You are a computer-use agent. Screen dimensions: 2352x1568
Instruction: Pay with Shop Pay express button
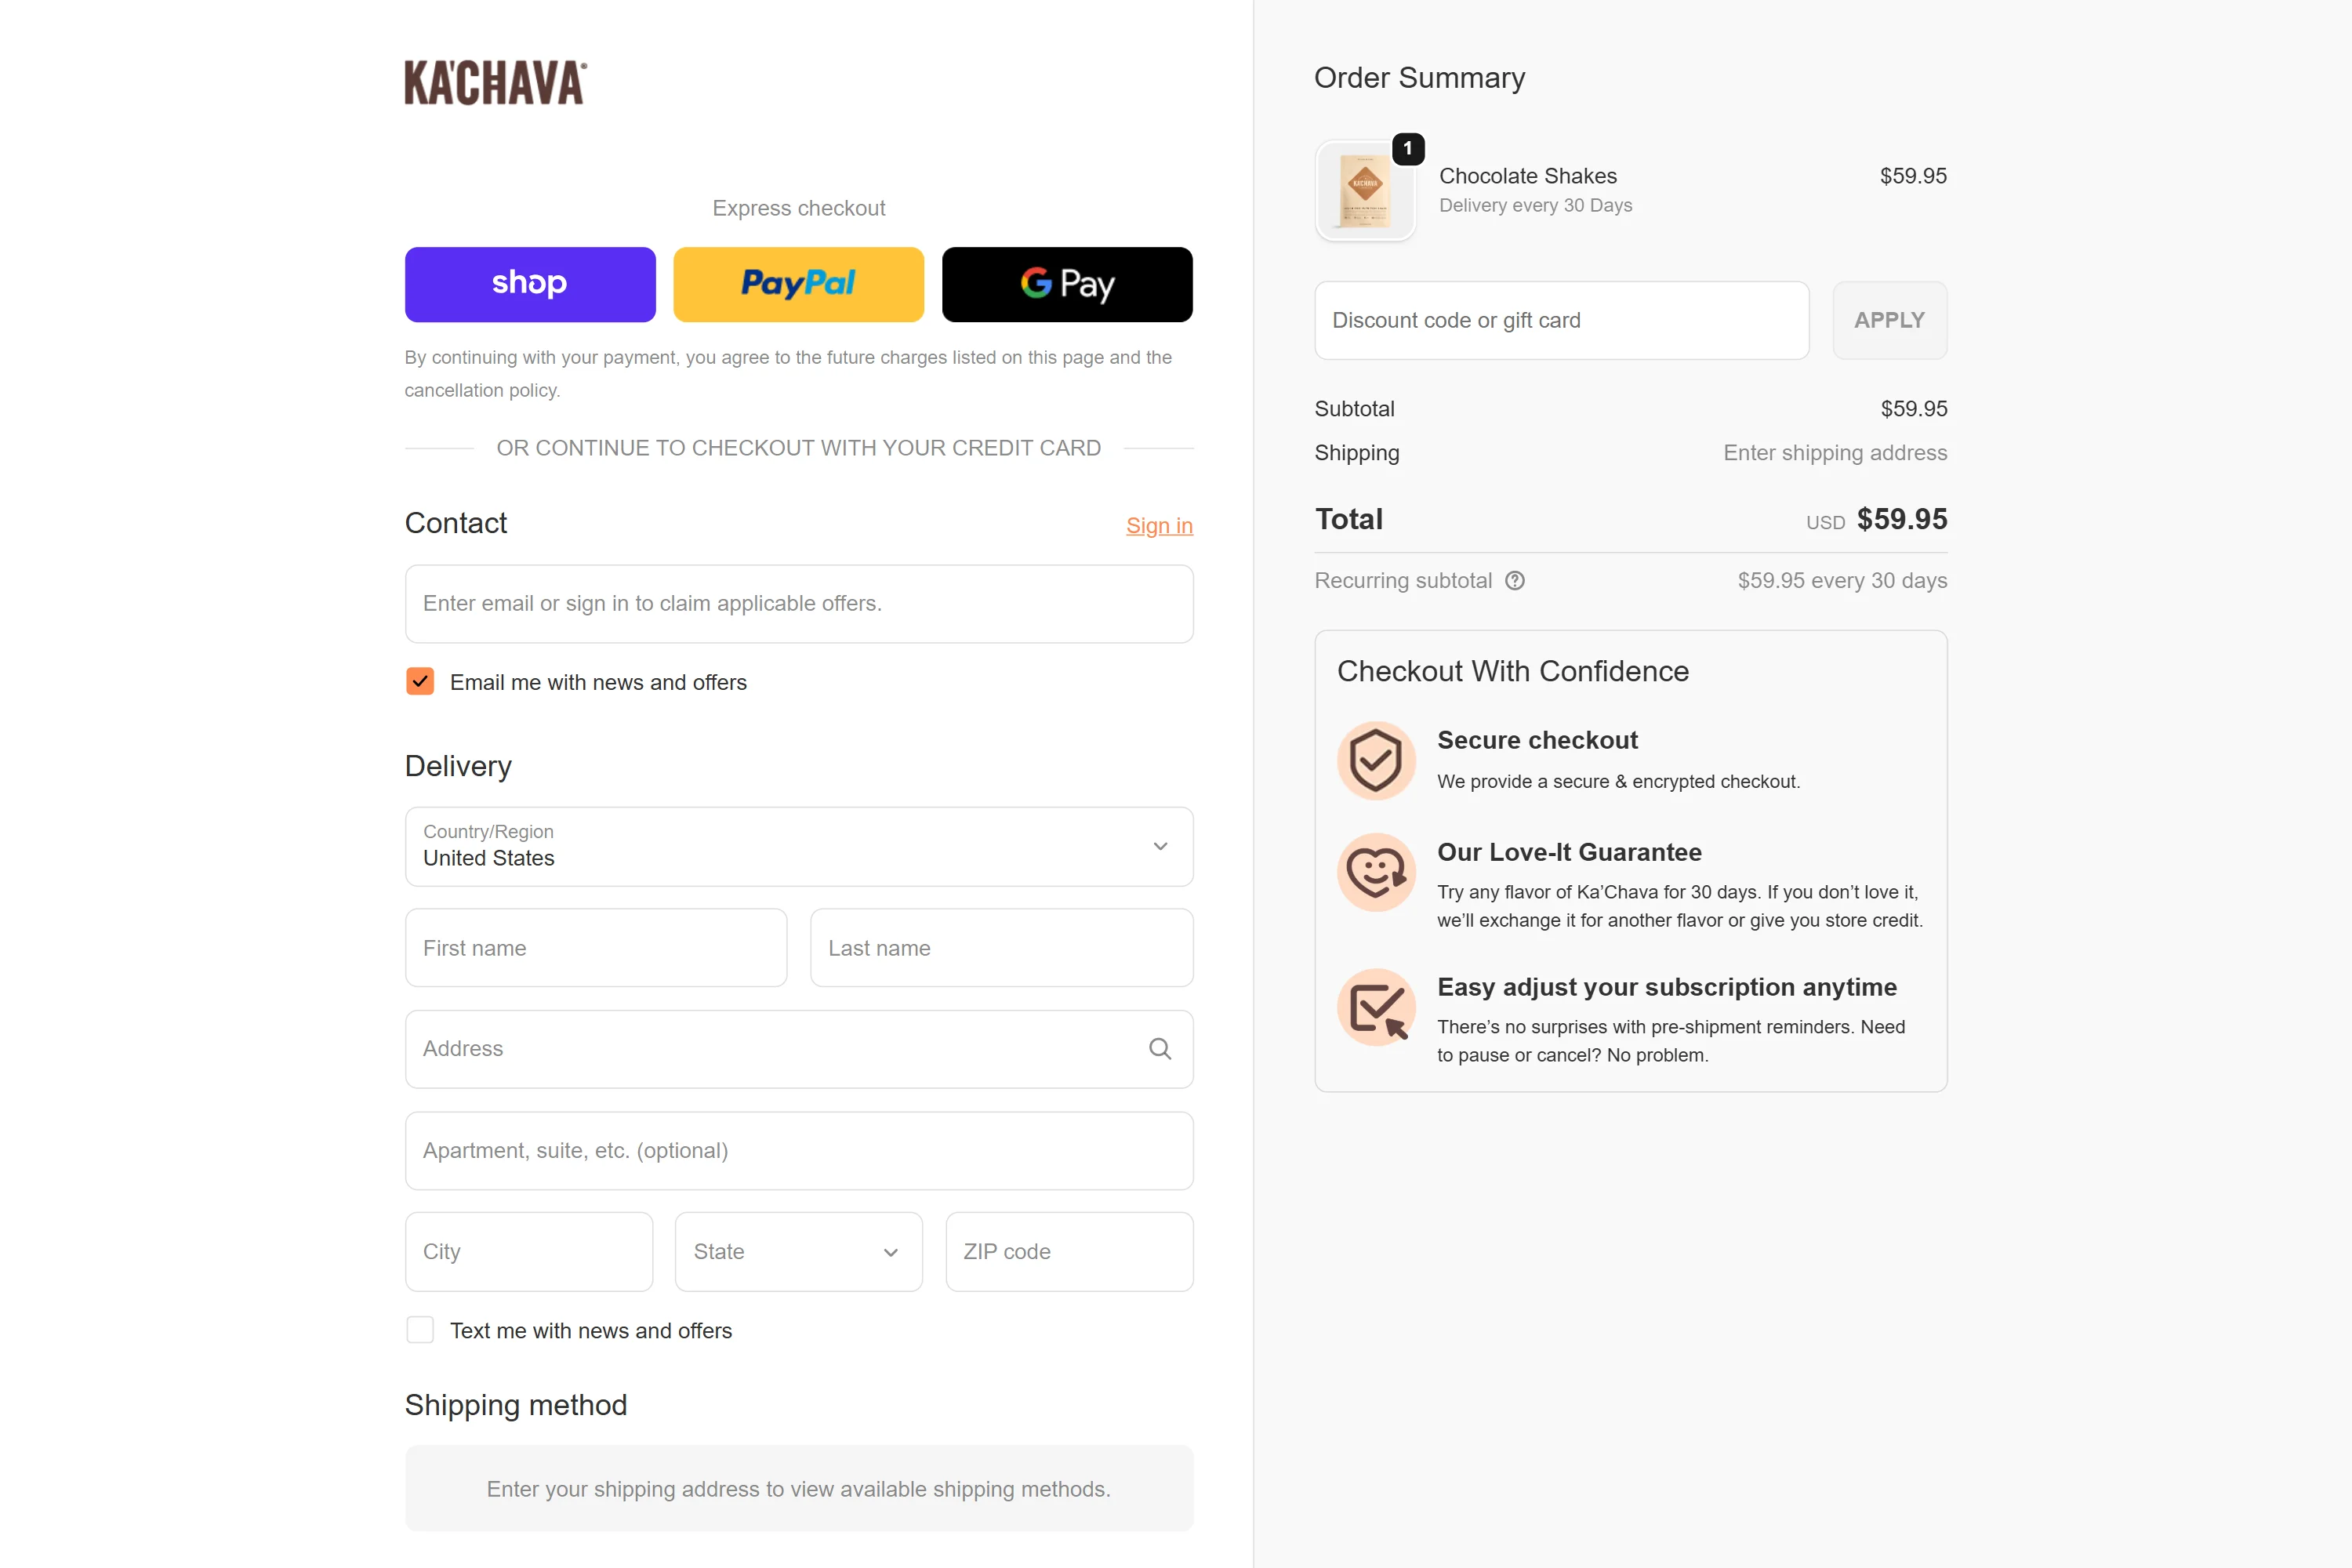pyautogui.click(x=530, y=285)
